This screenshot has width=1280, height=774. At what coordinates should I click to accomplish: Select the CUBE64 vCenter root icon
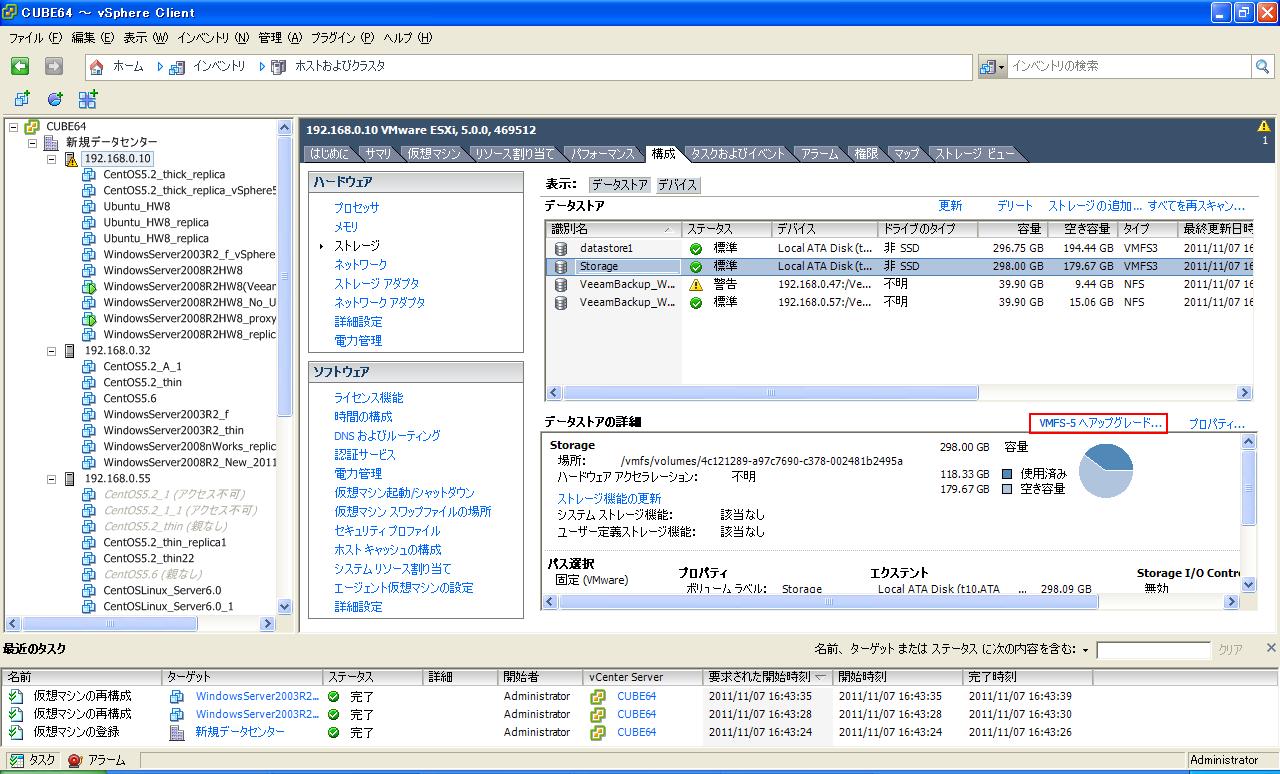coord(32,127)
